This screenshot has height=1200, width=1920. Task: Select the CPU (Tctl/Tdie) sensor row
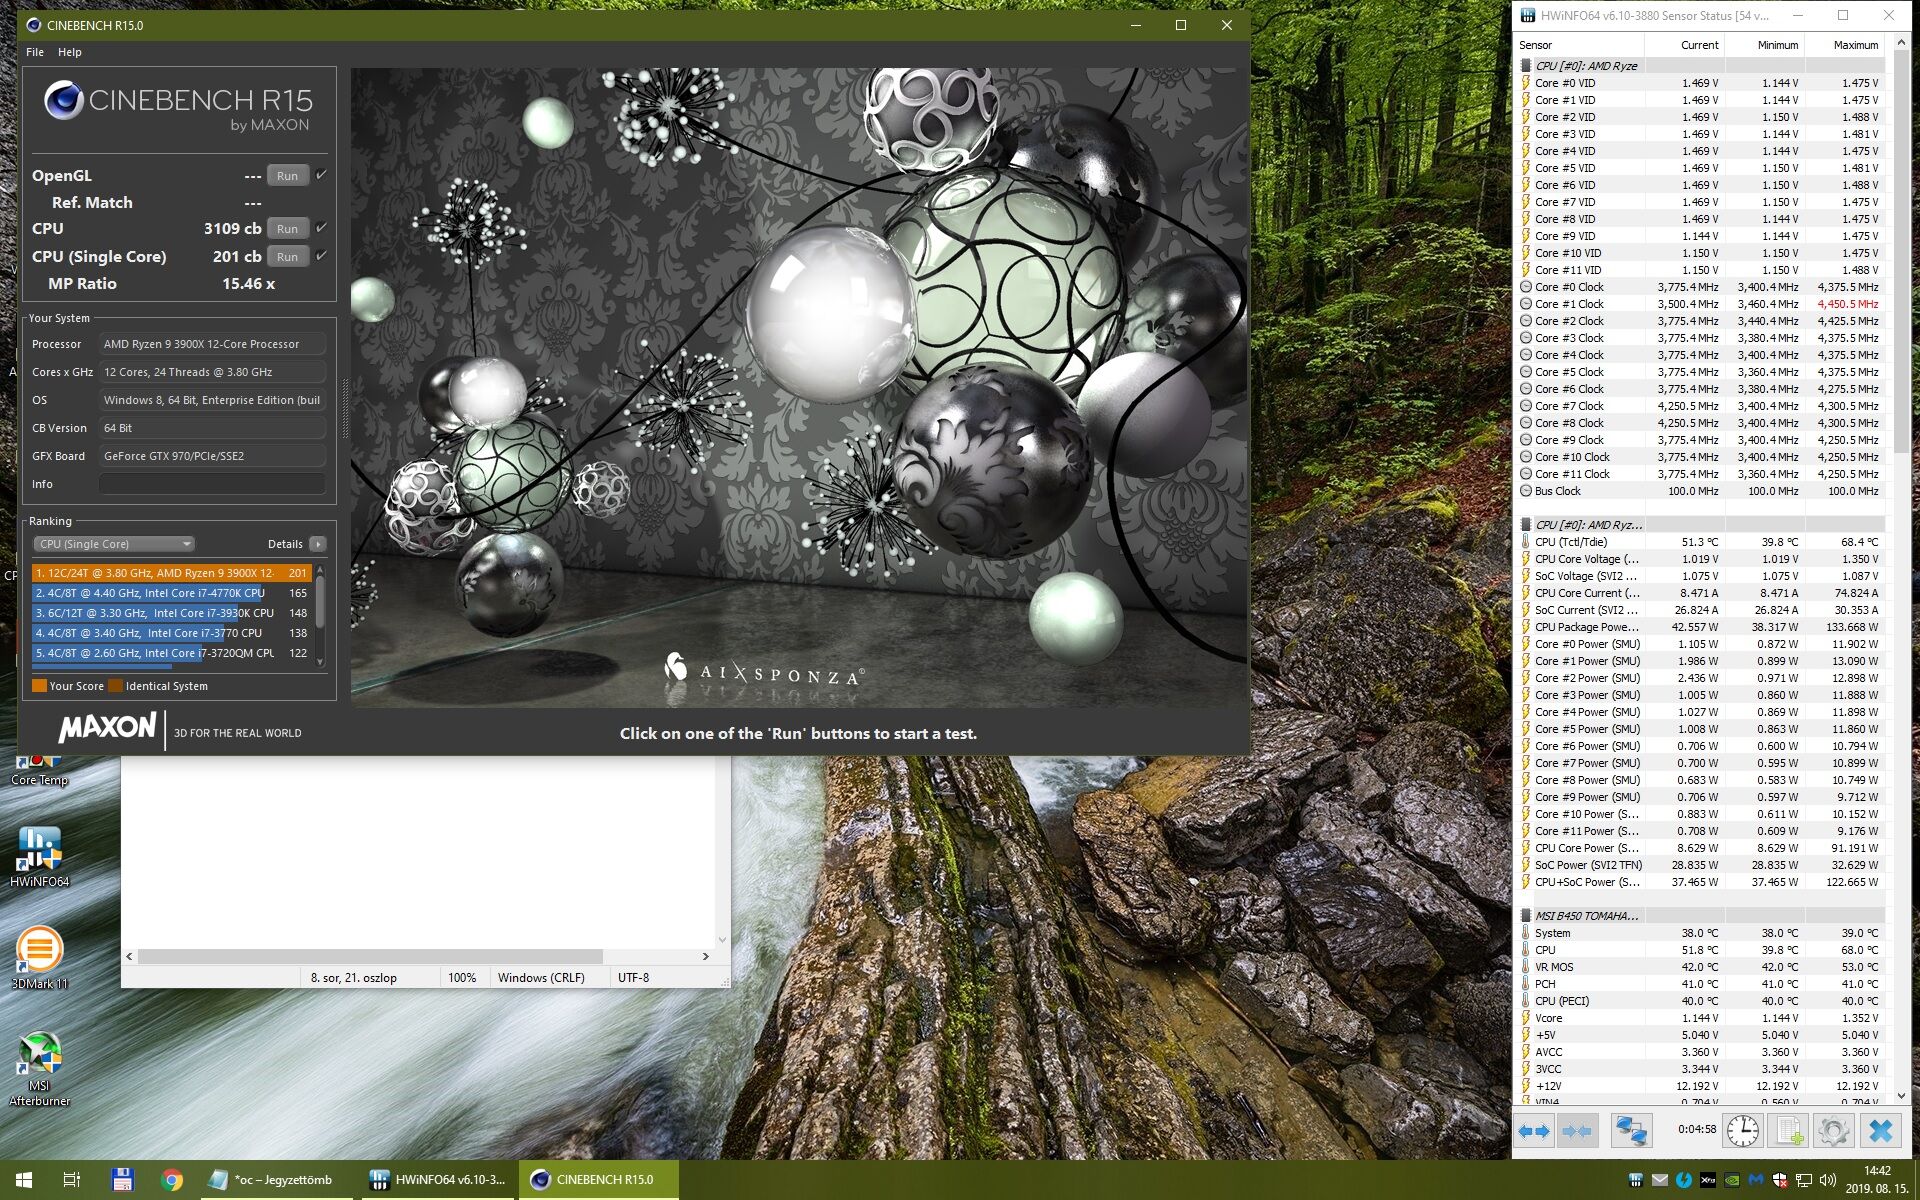click(x=1701, y=542)
